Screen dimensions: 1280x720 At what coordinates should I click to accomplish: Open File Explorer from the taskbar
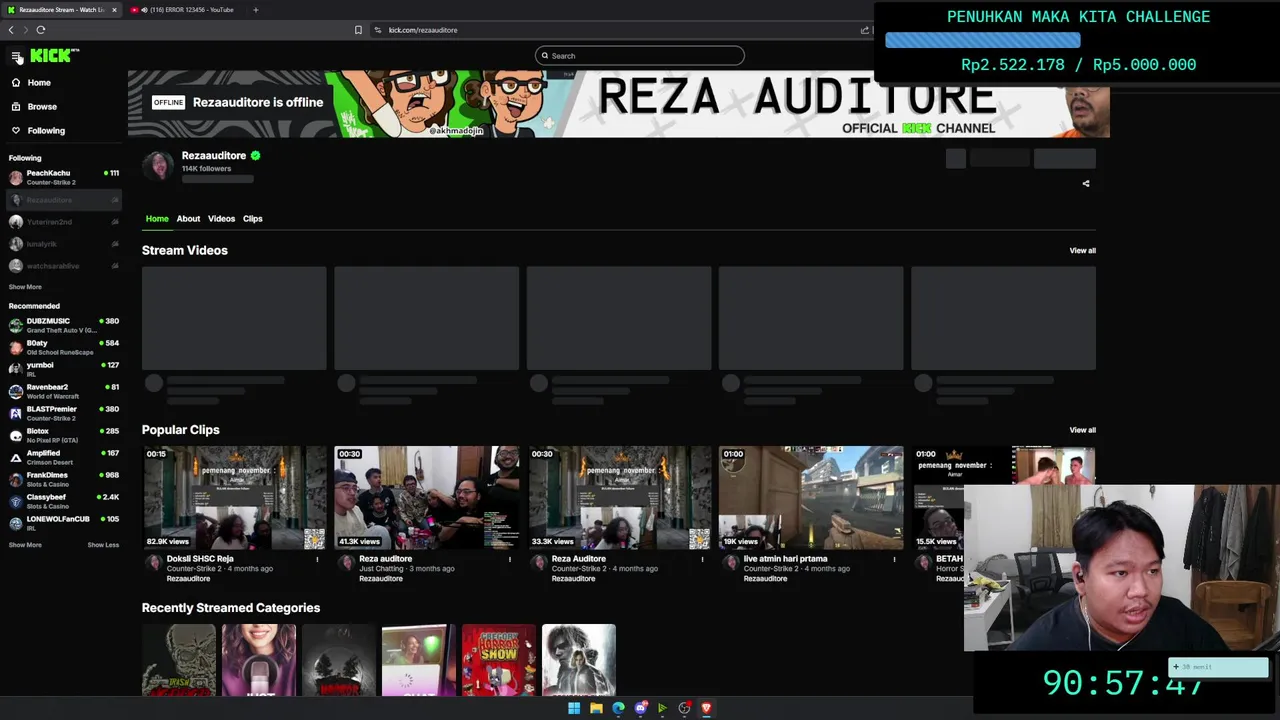(596, 708)
